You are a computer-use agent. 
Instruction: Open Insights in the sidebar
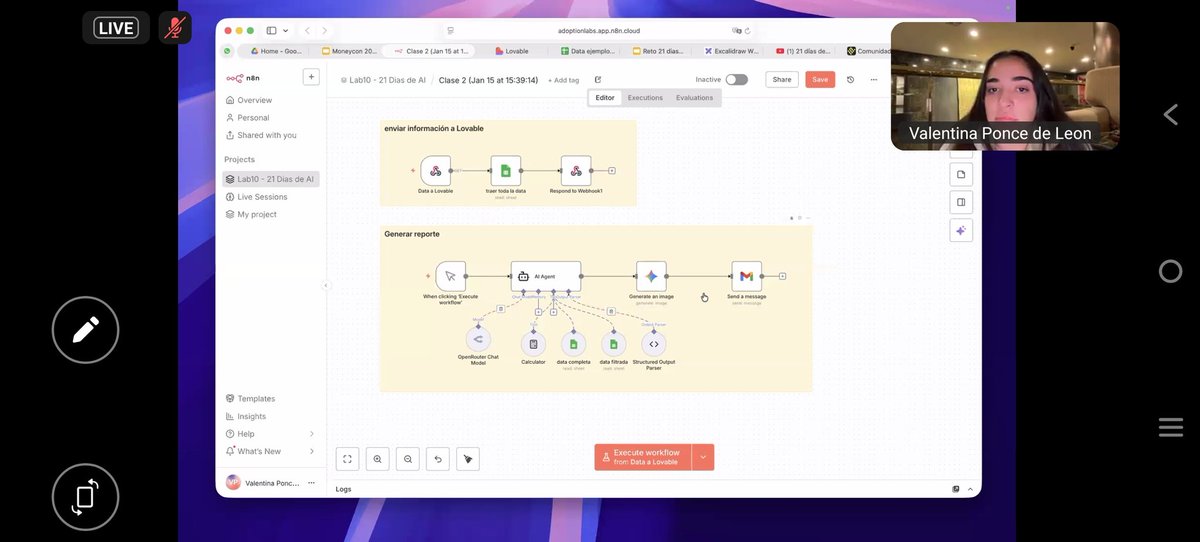pyautogui.click(x=252, y=416)
